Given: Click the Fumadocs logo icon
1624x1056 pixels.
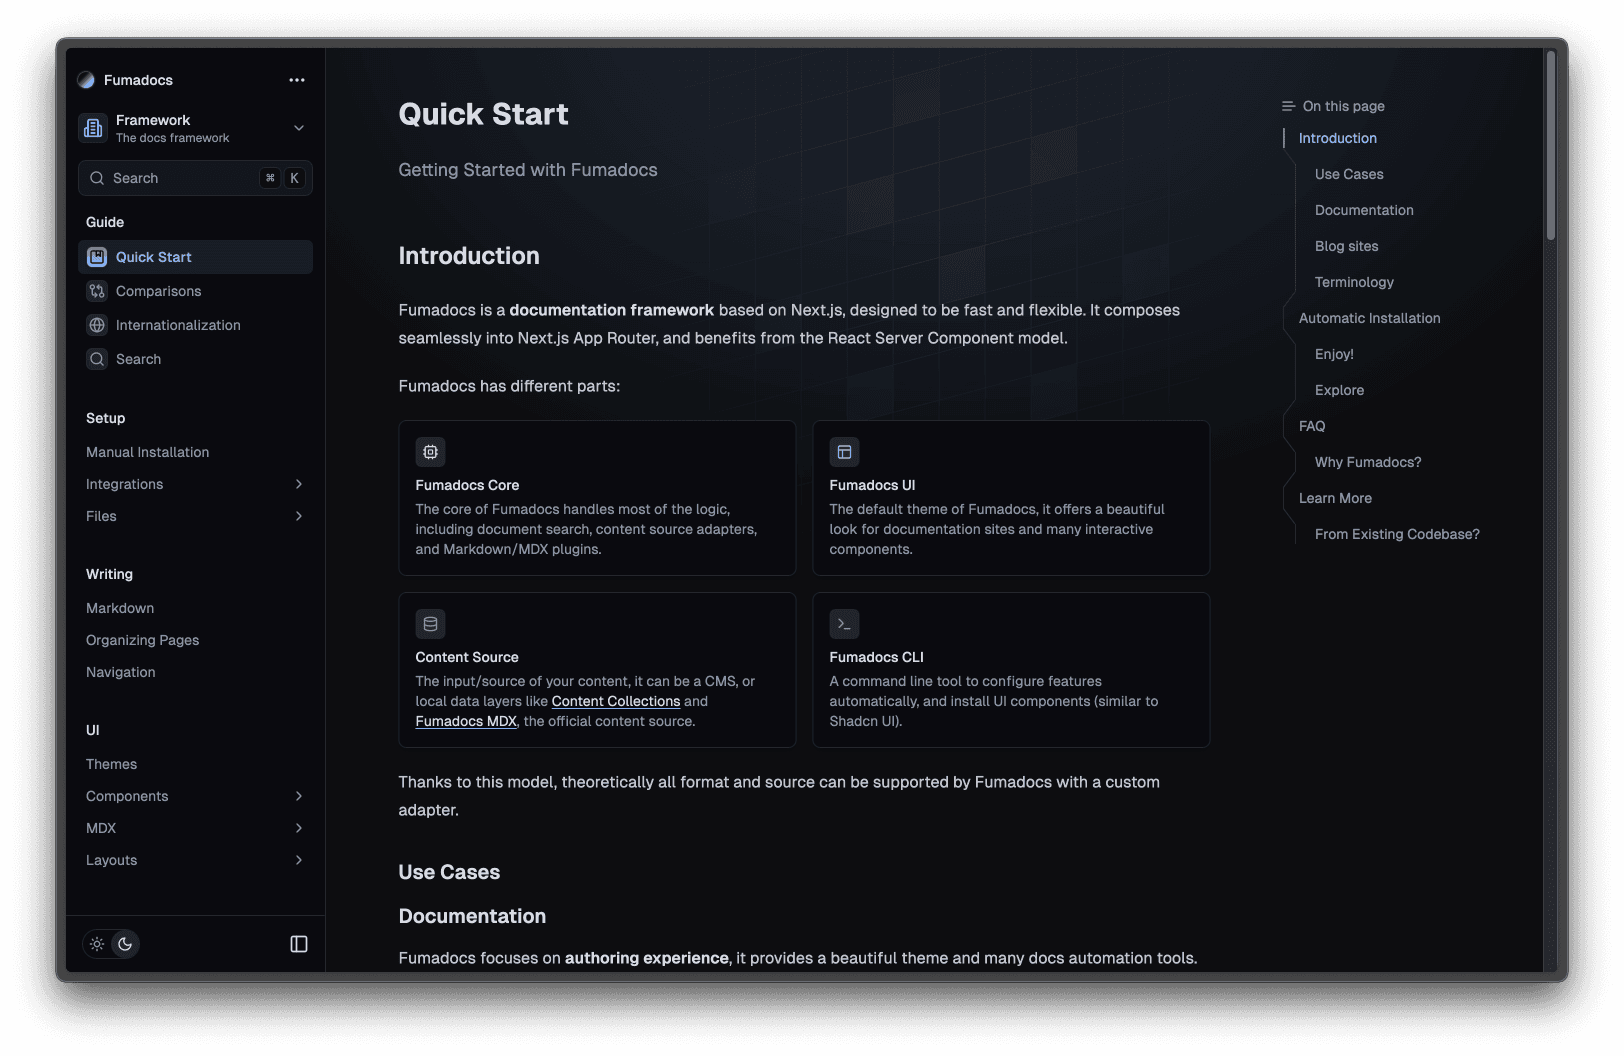Looking at the screenshot, I should 86,80.
